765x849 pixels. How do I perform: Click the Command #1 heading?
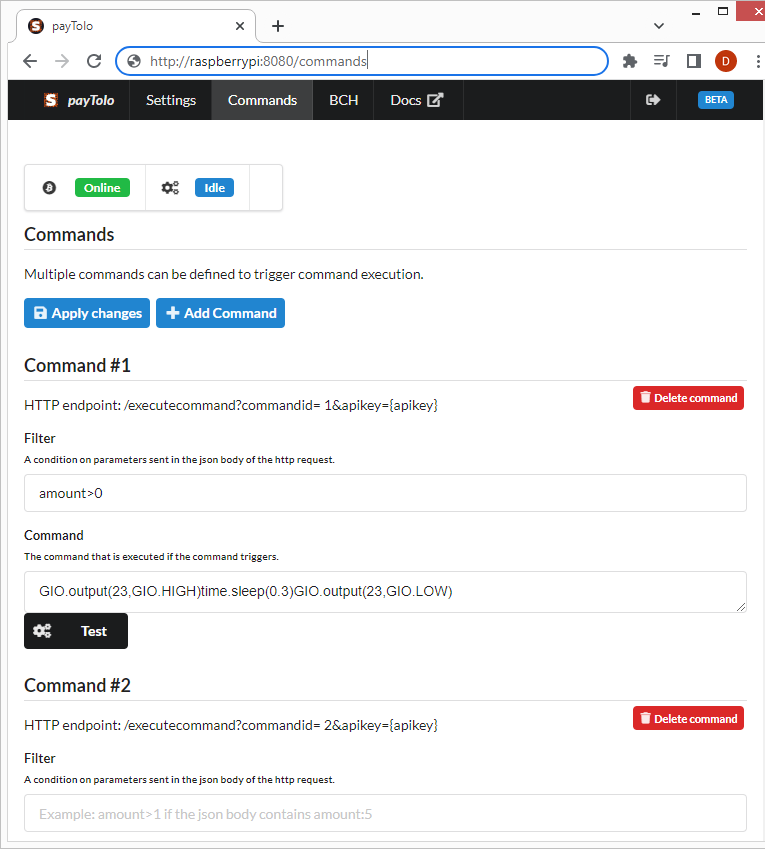pyautogui.click(x=77, y=365)
